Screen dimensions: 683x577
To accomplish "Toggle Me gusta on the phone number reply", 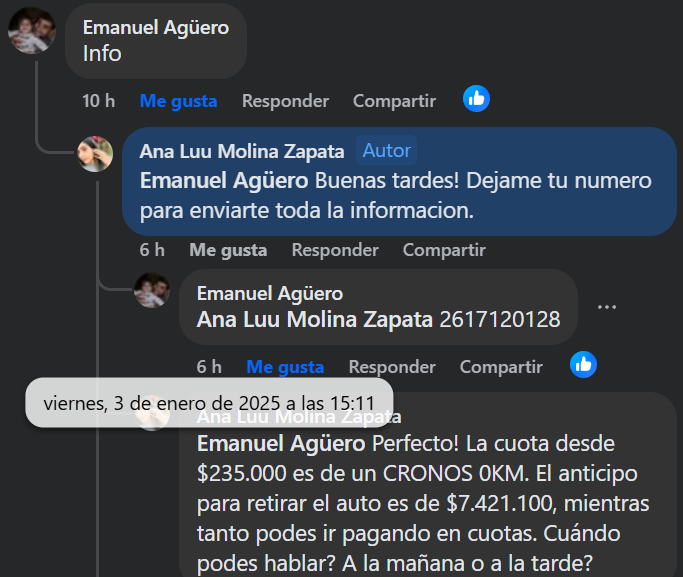I will pyautogui.click(x=285, y=367).
